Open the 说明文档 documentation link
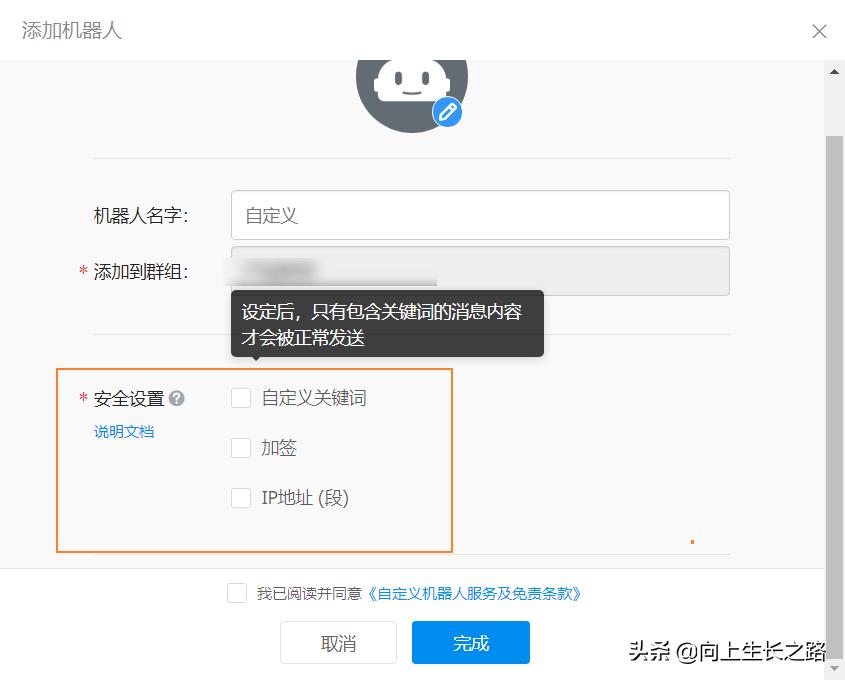 123,431
